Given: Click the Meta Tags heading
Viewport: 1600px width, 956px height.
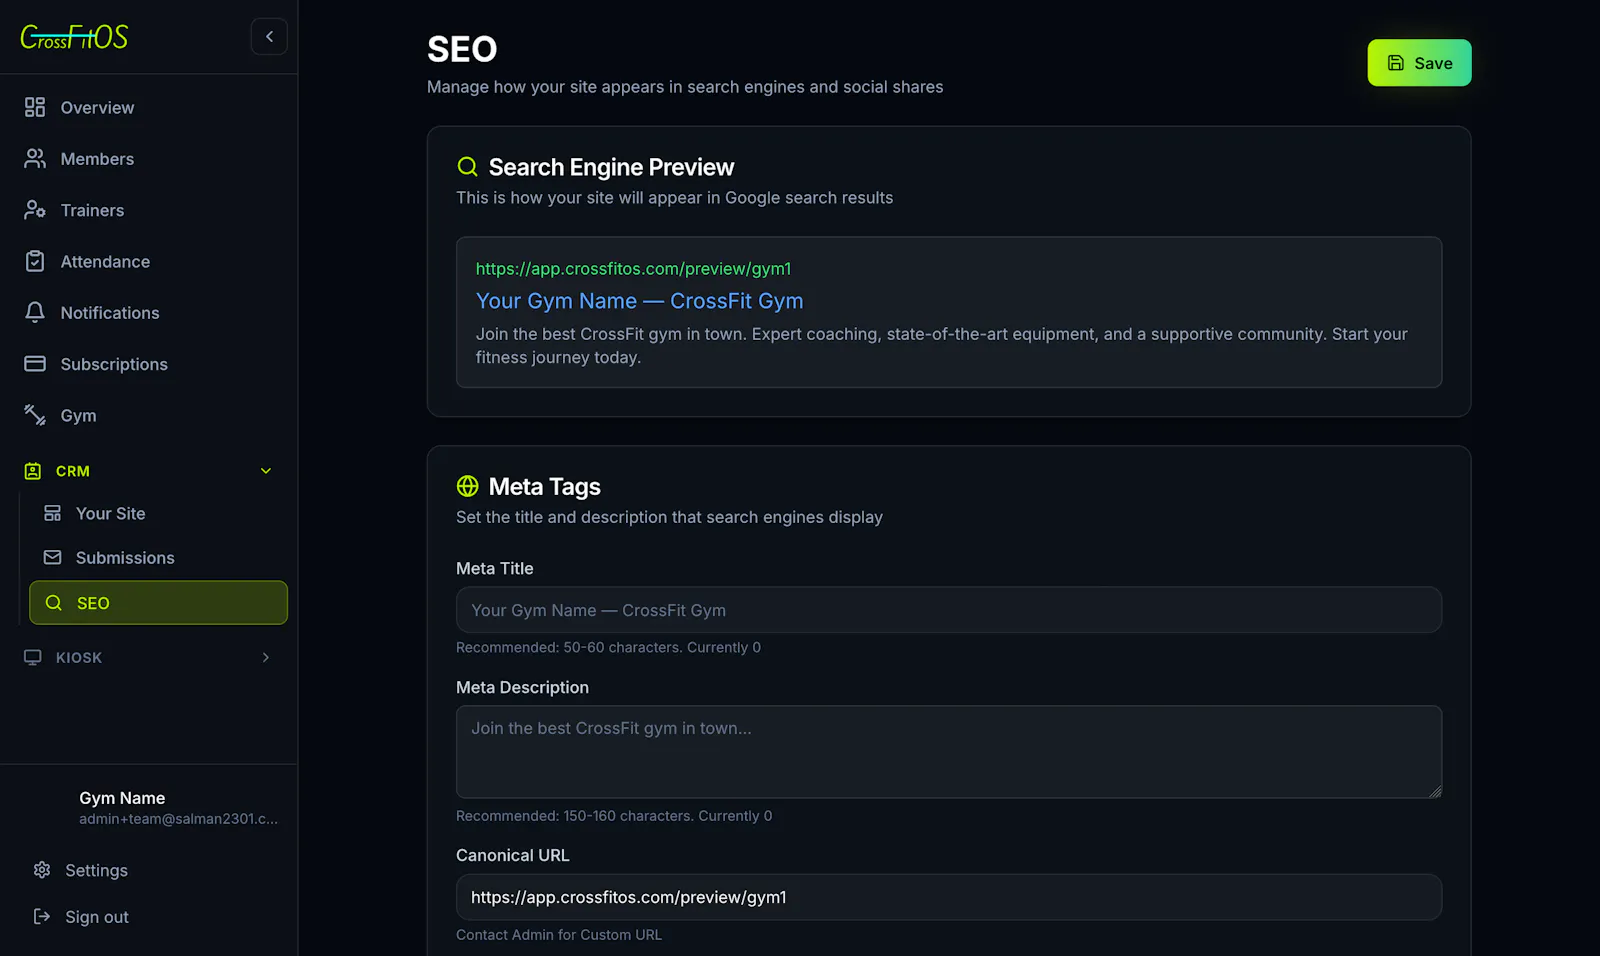Looking at the screenshot, I should point(544,486).
